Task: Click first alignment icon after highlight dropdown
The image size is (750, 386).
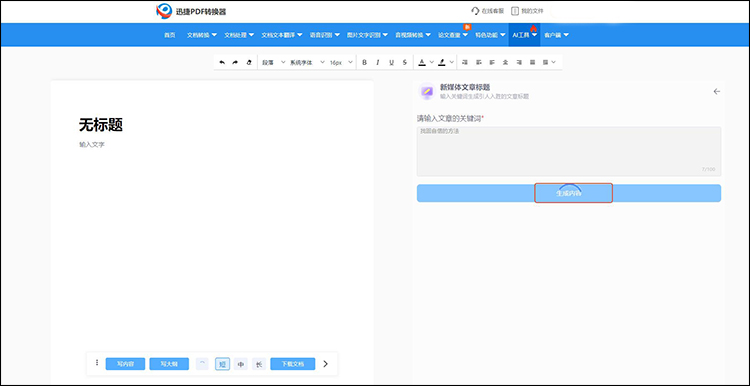Action: point(465,62)
